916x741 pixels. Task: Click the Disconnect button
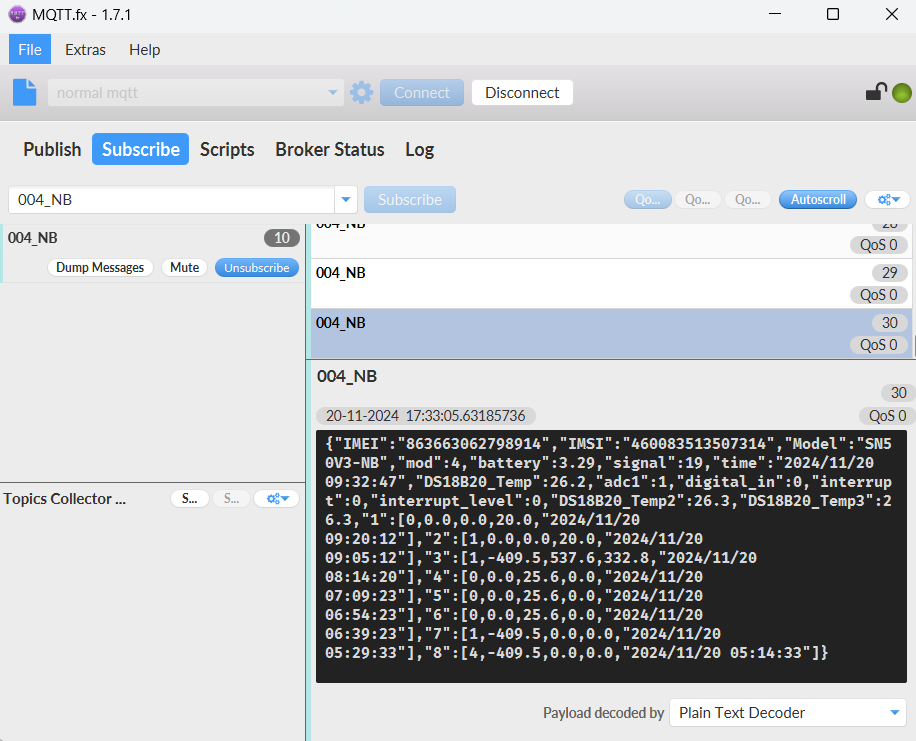click(x=522, y=93)
